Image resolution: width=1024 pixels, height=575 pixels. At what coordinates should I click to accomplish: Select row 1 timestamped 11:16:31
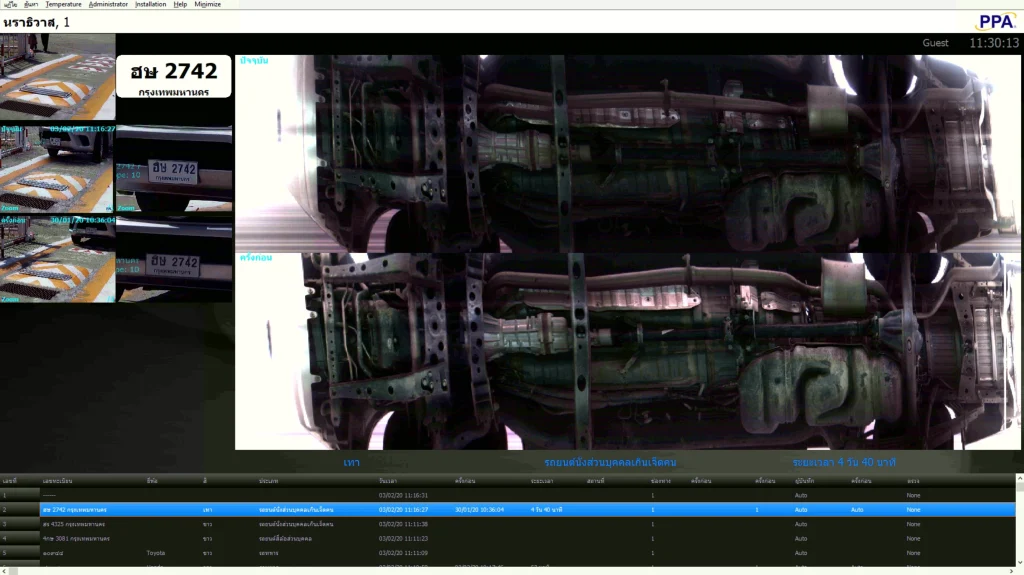500,495
